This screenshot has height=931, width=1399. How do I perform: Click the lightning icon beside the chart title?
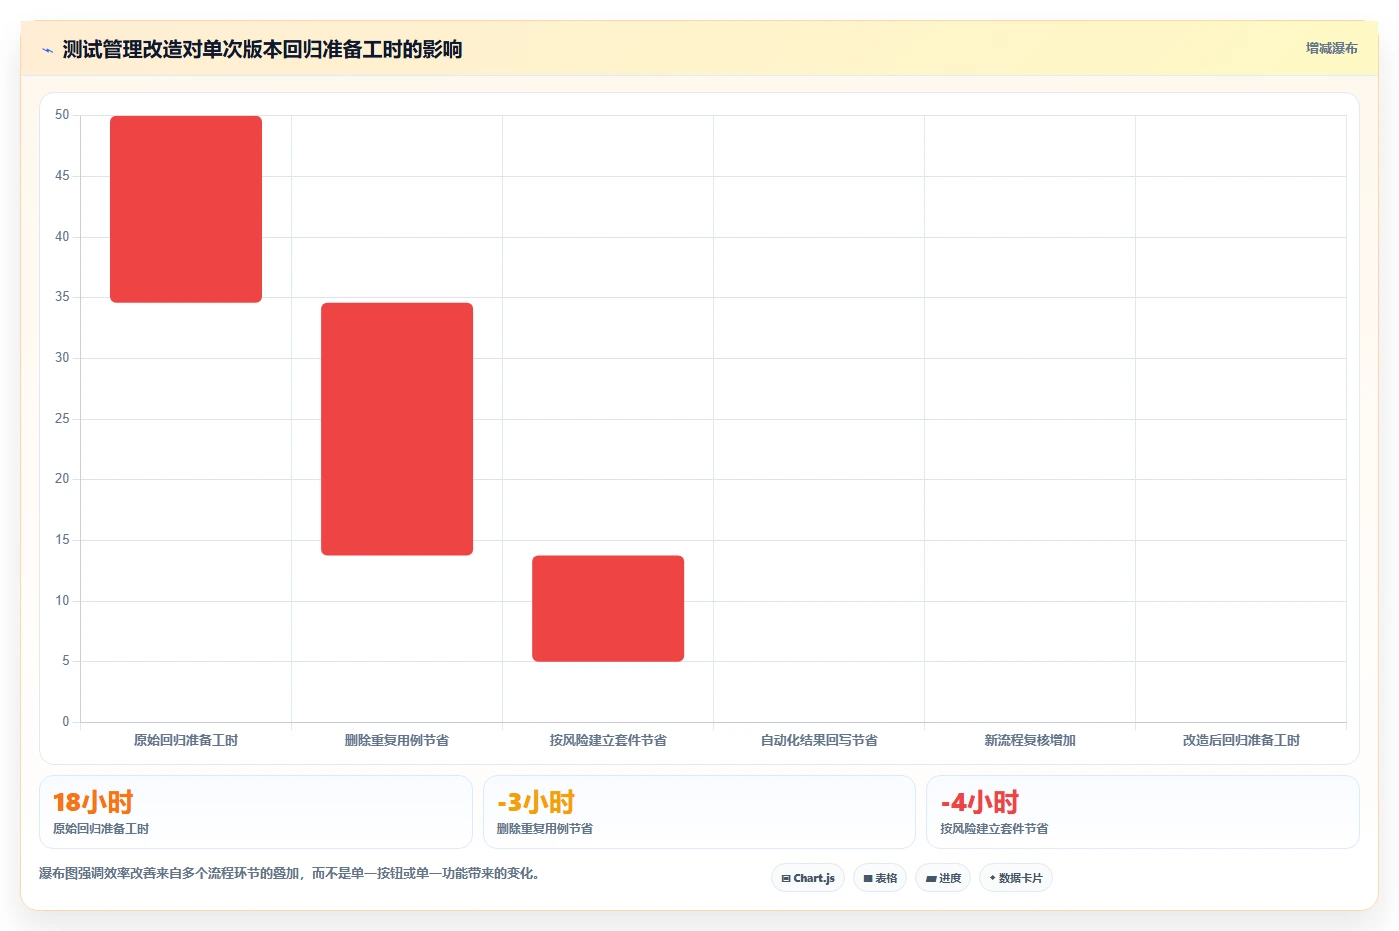click(47, 50)
